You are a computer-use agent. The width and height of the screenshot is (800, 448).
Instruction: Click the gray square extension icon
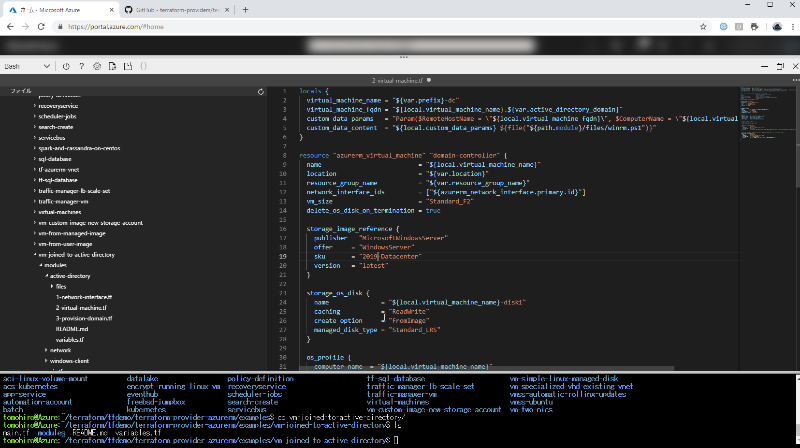click(739, 27)
